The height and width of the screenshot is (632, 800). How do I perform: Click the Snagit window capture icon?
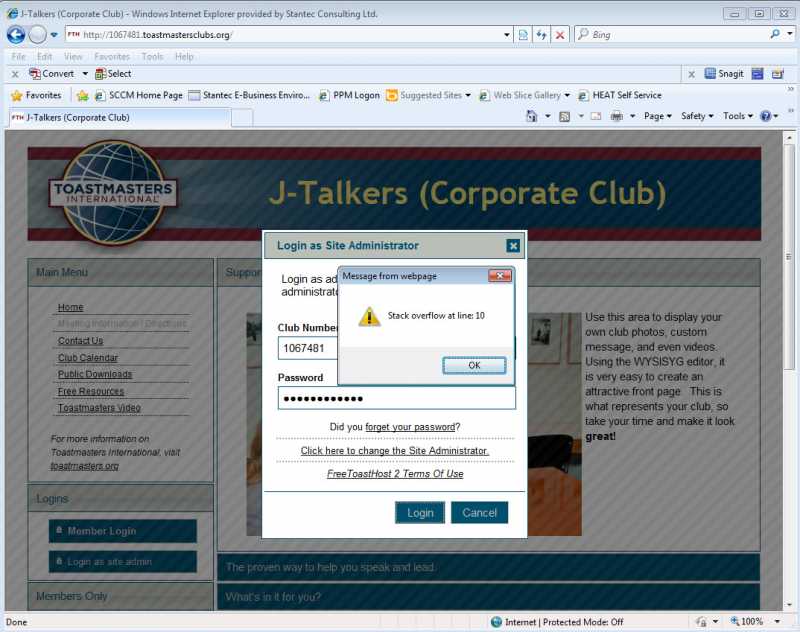tap(757, 74)
